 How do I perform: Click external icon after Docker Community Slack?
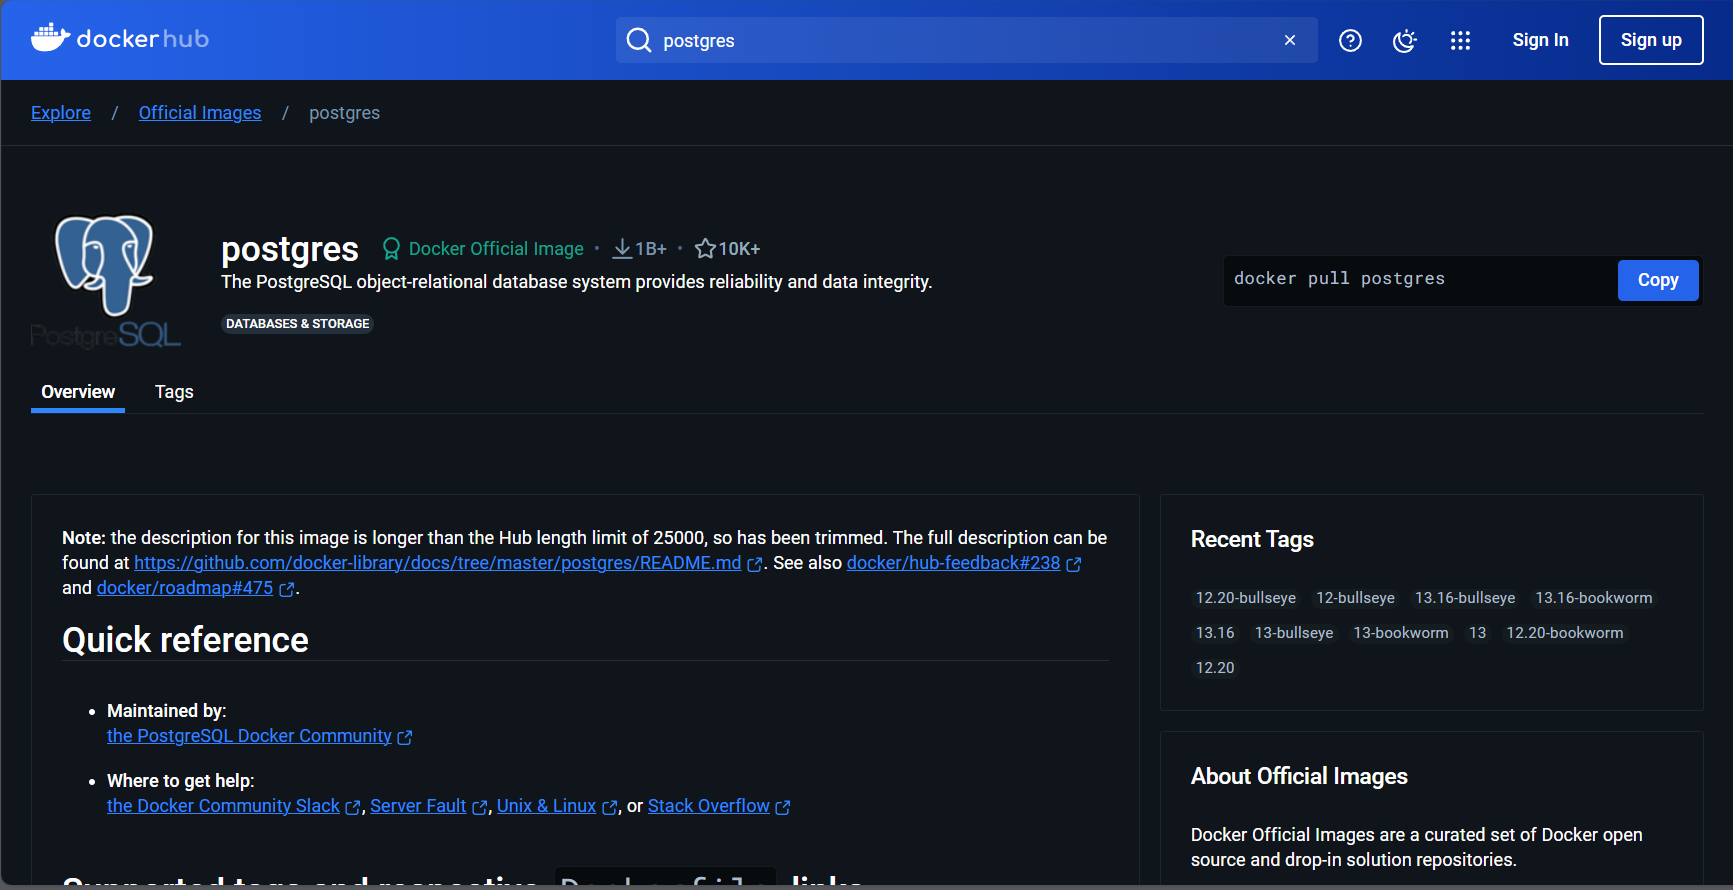coord(353,807)
